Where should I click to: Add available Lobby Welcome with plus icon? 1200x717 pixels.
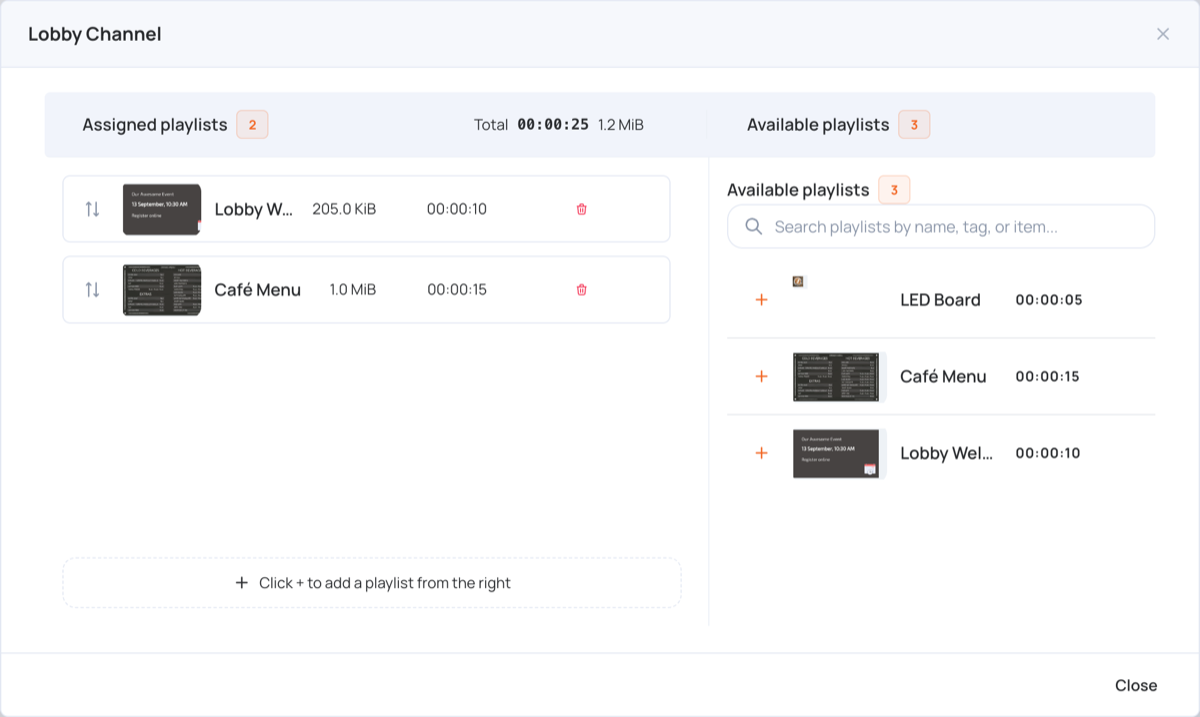pos(761,453)
